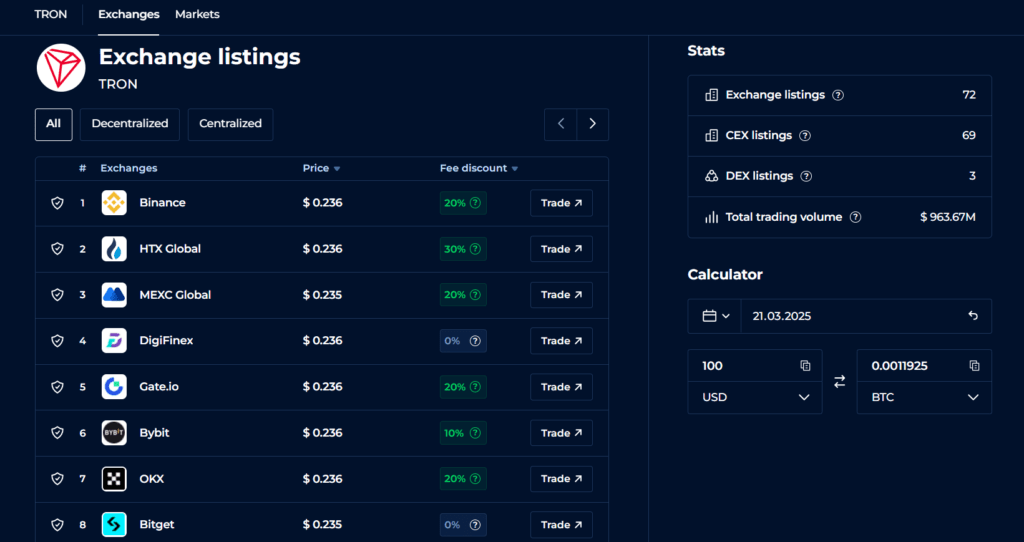Click the amount input showing 100

point(755,366)
